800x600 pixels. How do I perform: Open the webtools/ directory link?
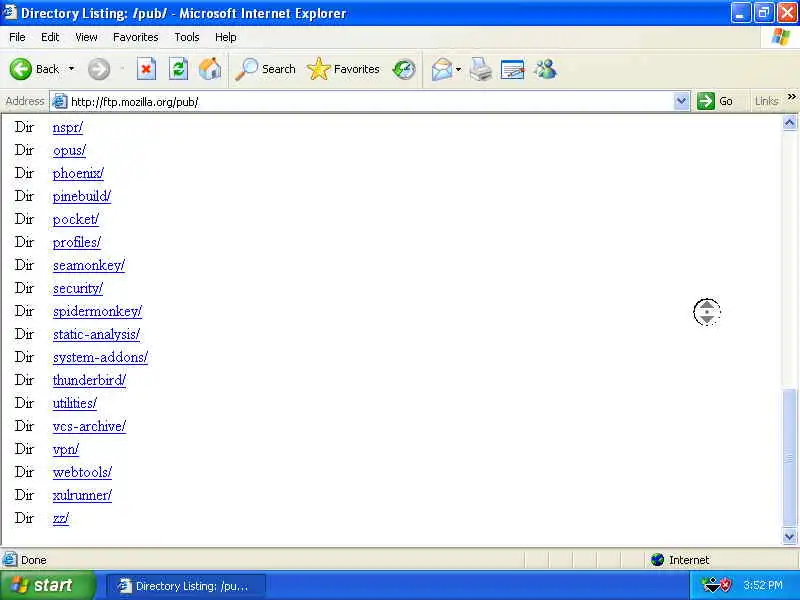(82, 472)
